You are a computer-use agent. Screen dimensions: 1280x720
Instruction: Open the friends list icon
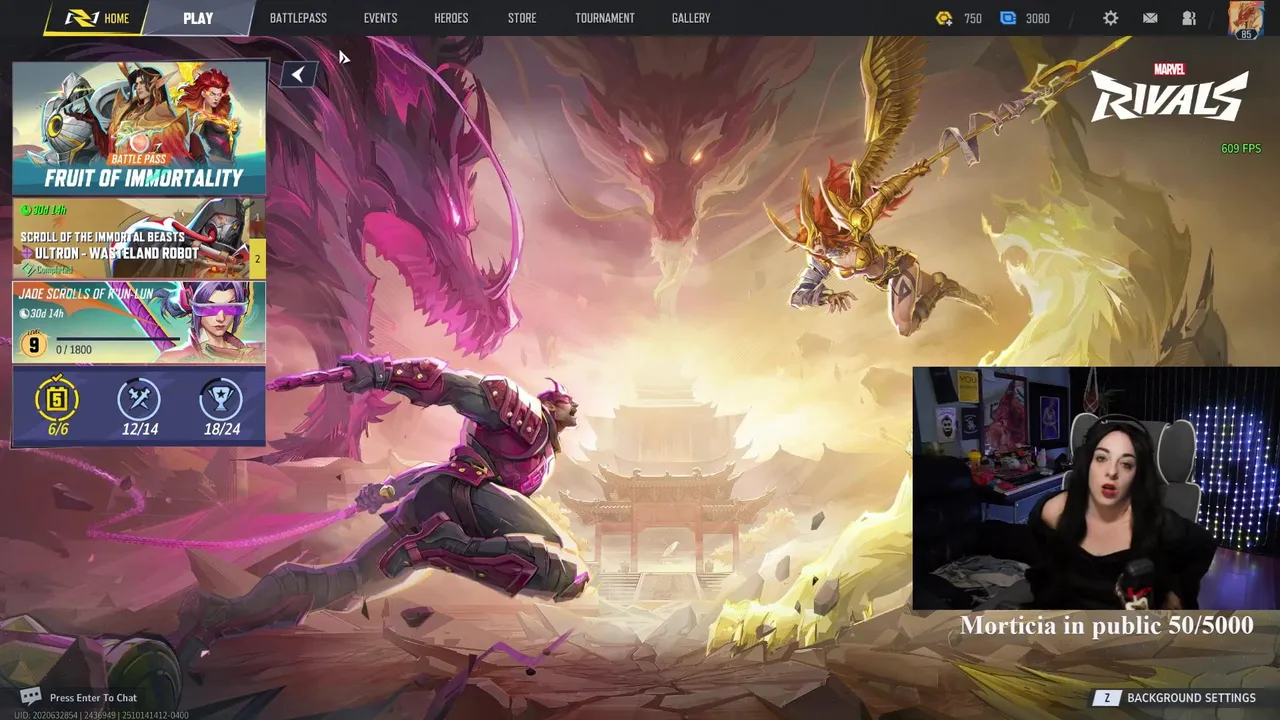tap(1189, 18)
